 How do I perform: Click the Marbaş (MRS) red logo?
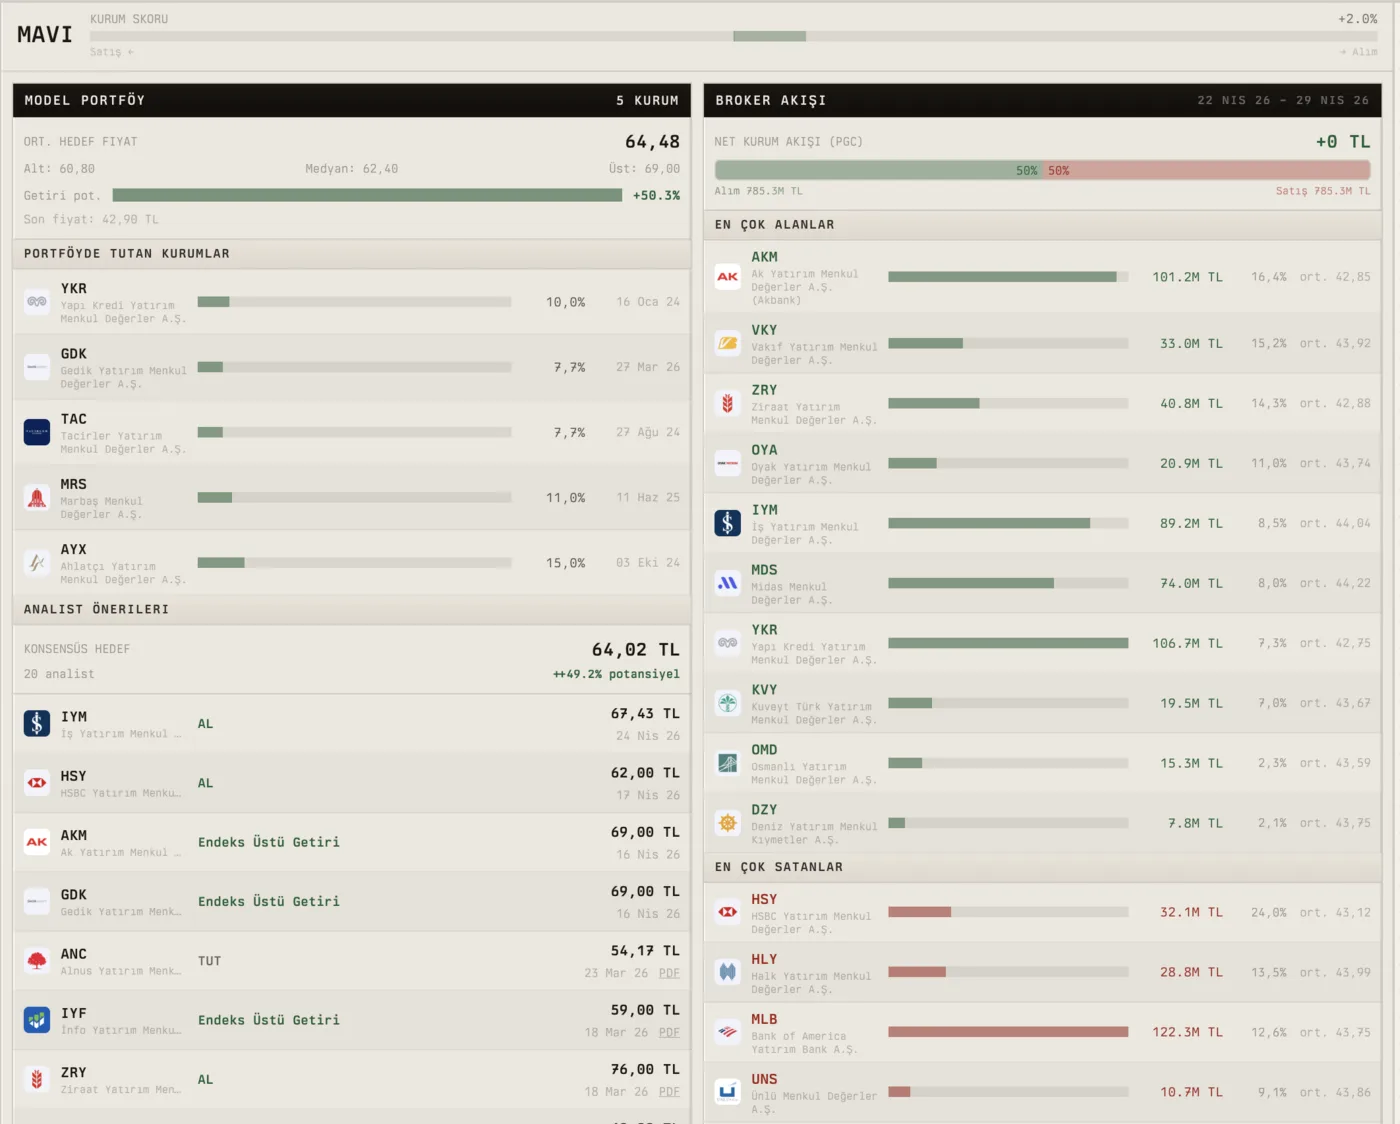[x=37, y=497]
